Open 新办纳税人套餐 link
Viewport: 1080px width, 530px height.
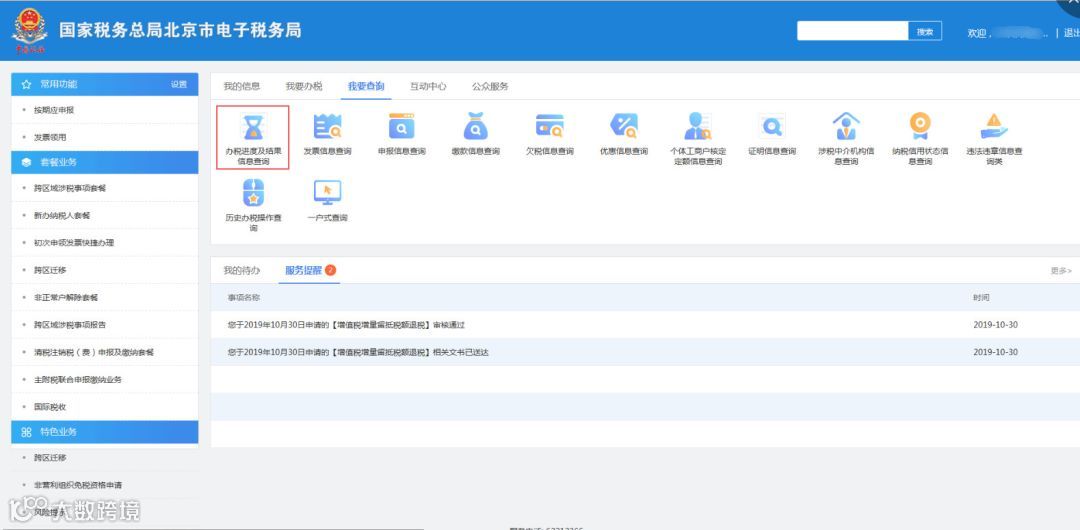coord(62,216)
